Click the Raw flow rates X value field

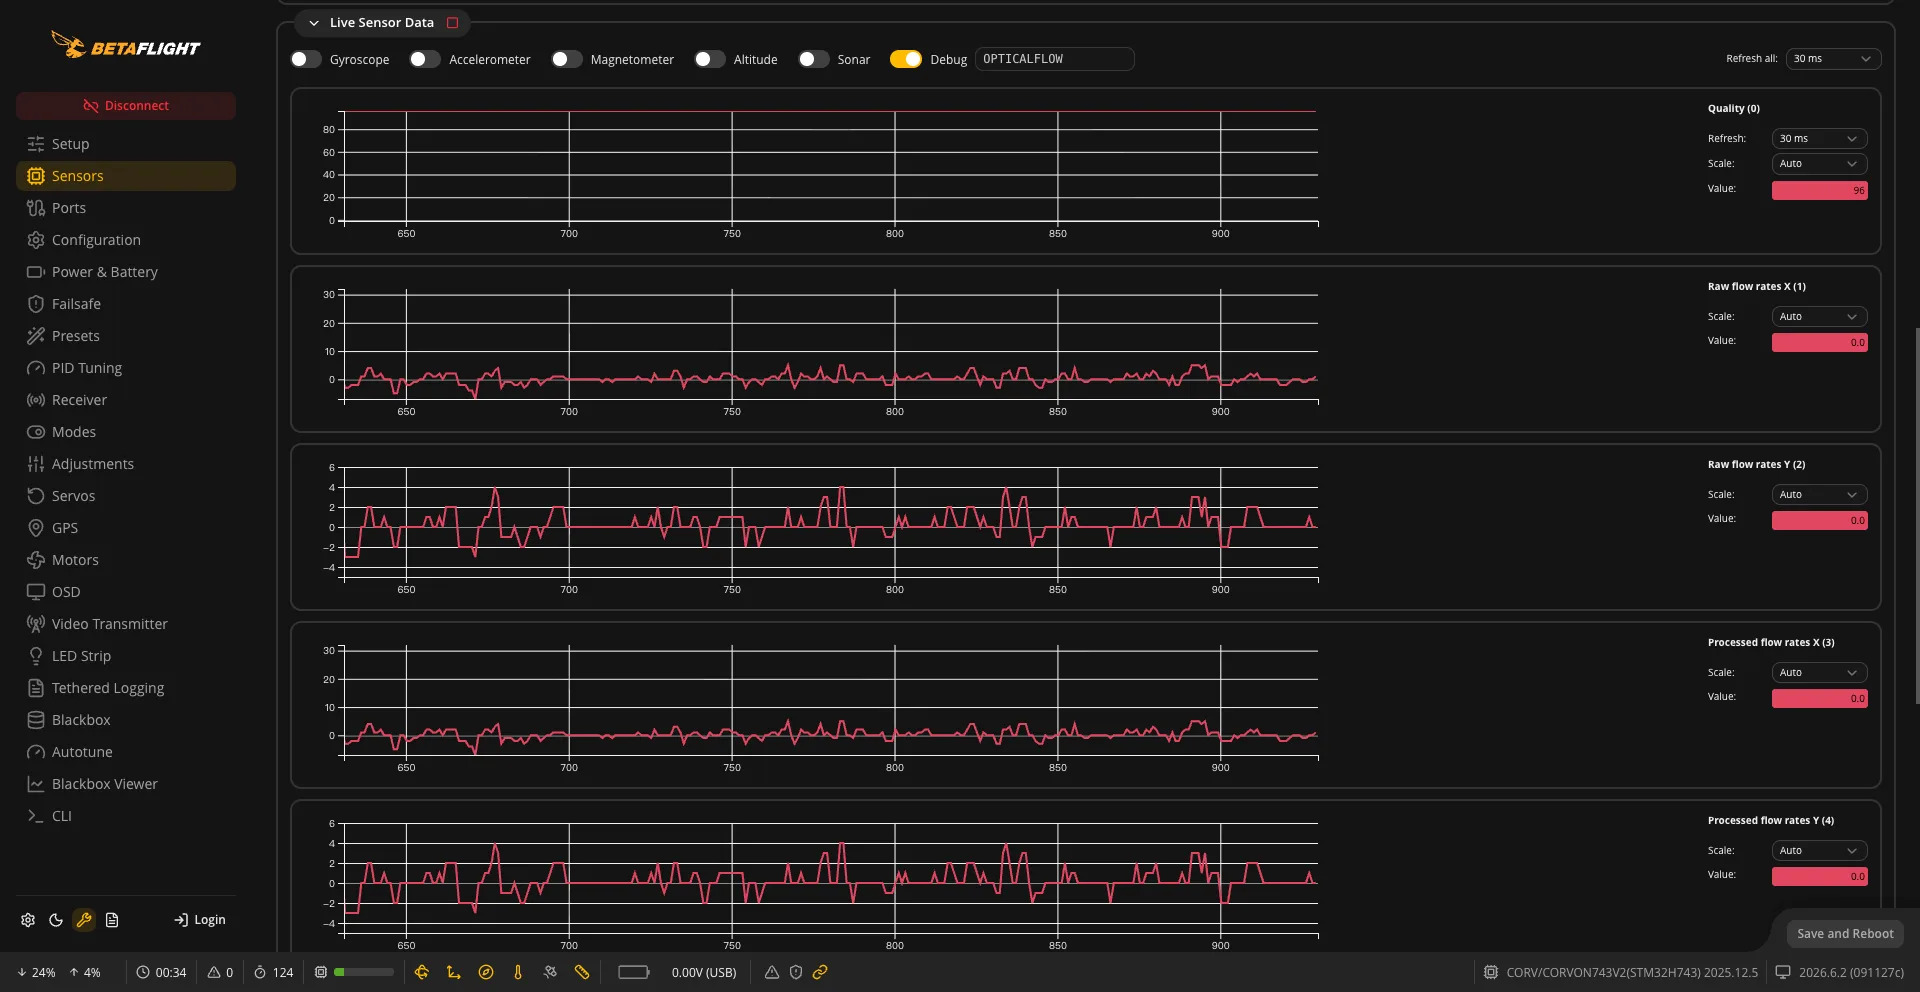click(x=1819, y=343)
